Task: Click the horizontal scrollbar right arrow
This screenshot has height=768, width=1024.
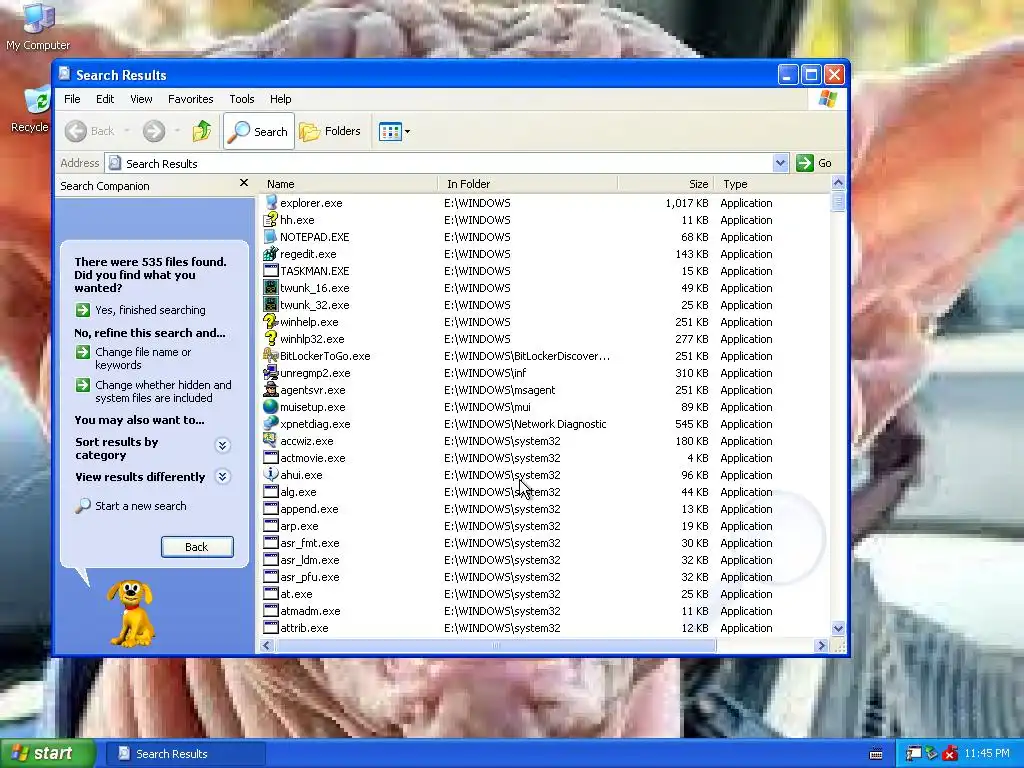Action: pos(821,645)
